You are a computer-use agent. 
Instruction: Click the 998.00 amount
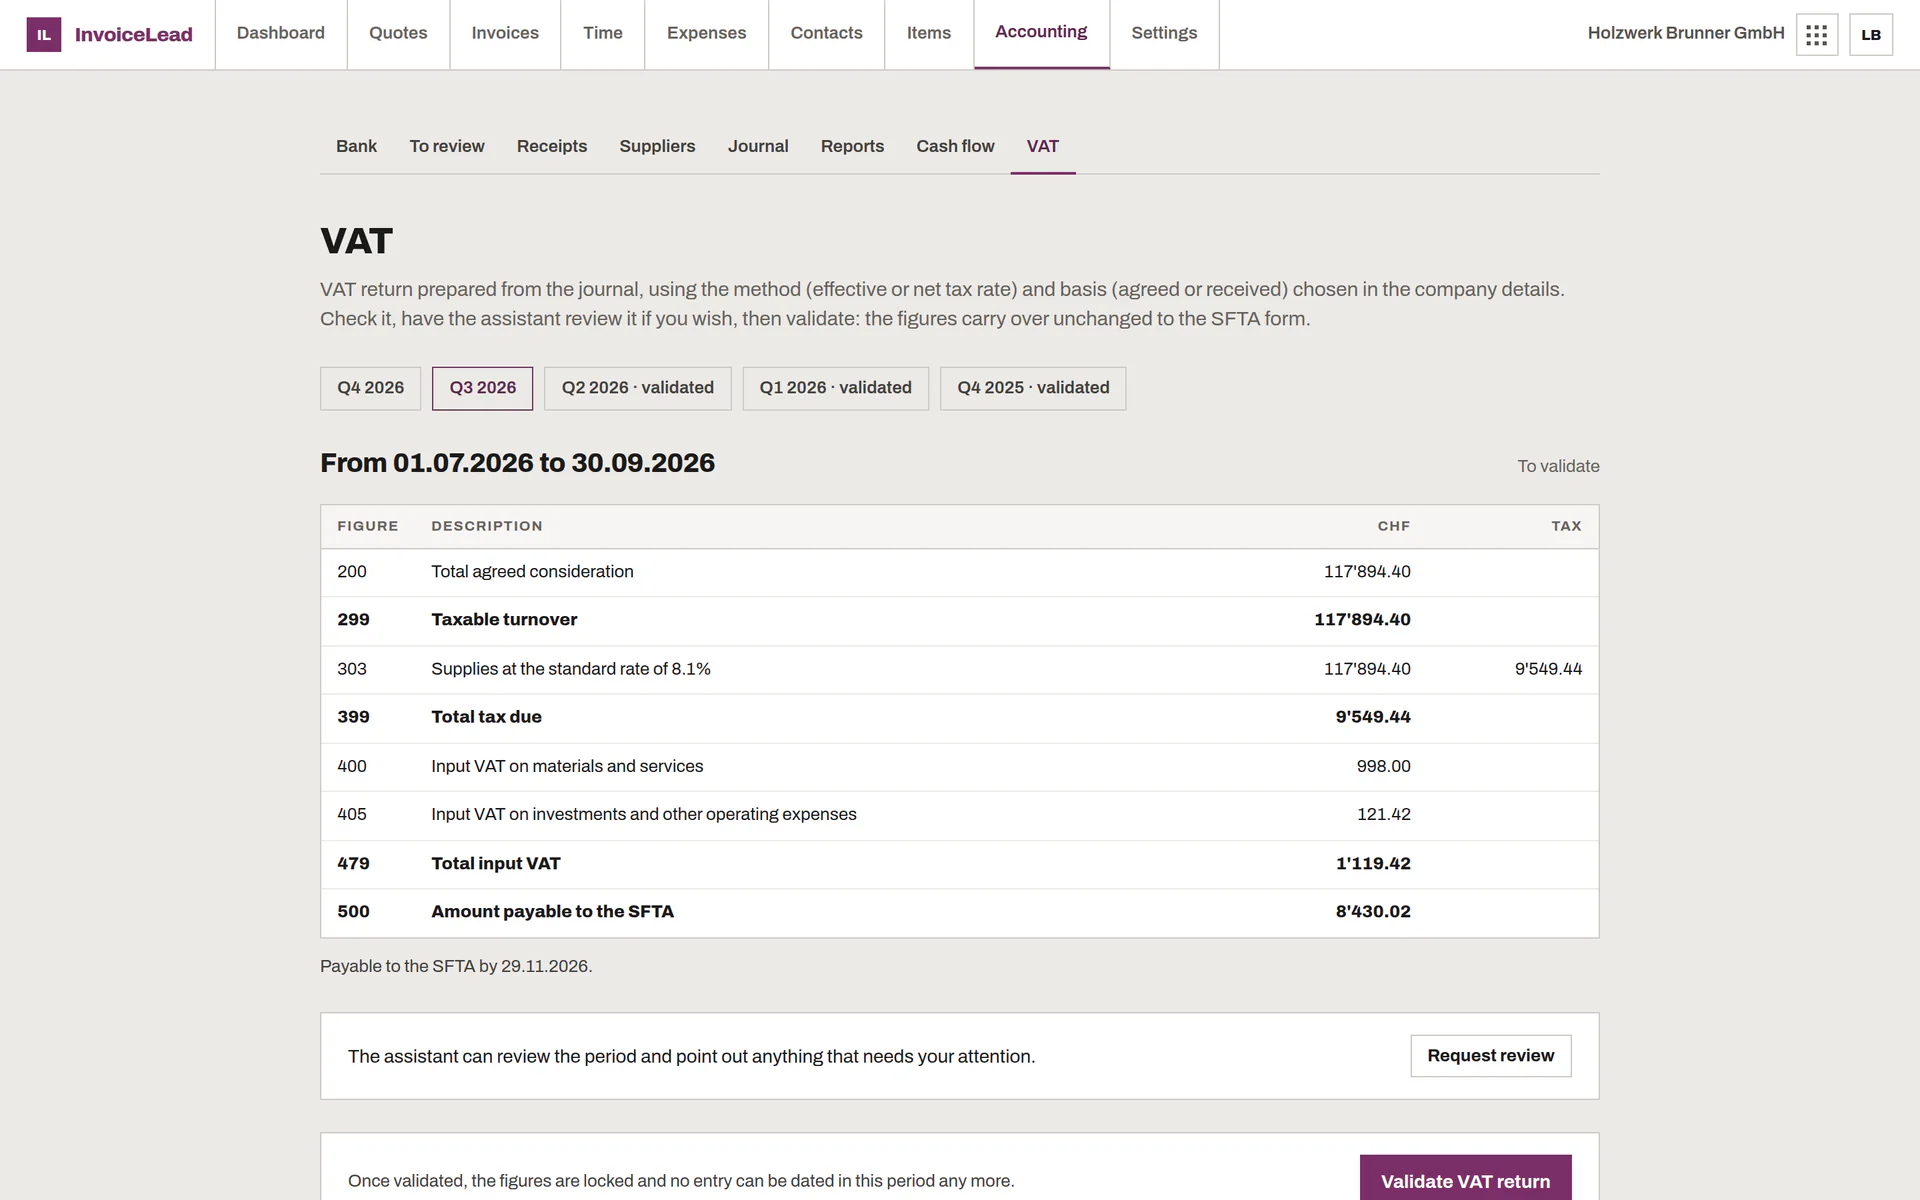[1383, 766]
